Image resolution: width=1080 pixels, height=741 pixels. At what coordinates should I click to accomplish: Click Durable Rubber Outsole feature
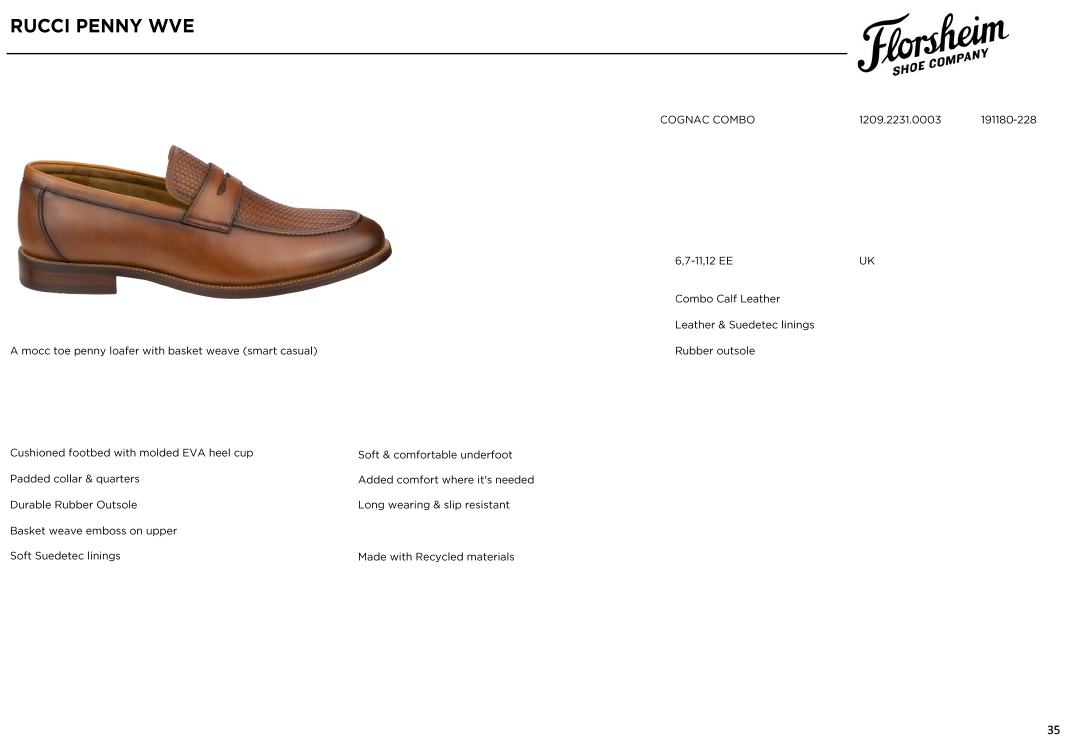pos(74,505)
